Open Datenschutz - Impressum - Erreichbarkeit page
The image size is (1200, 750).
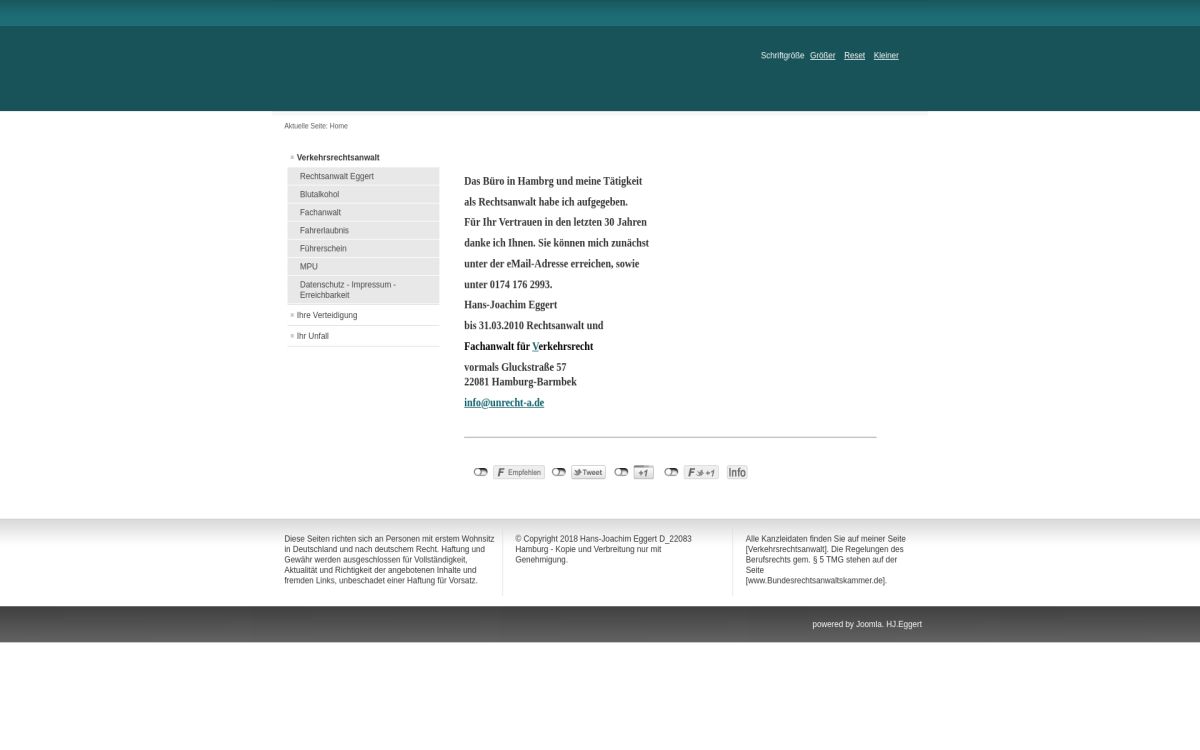click(x=348, y=290)
